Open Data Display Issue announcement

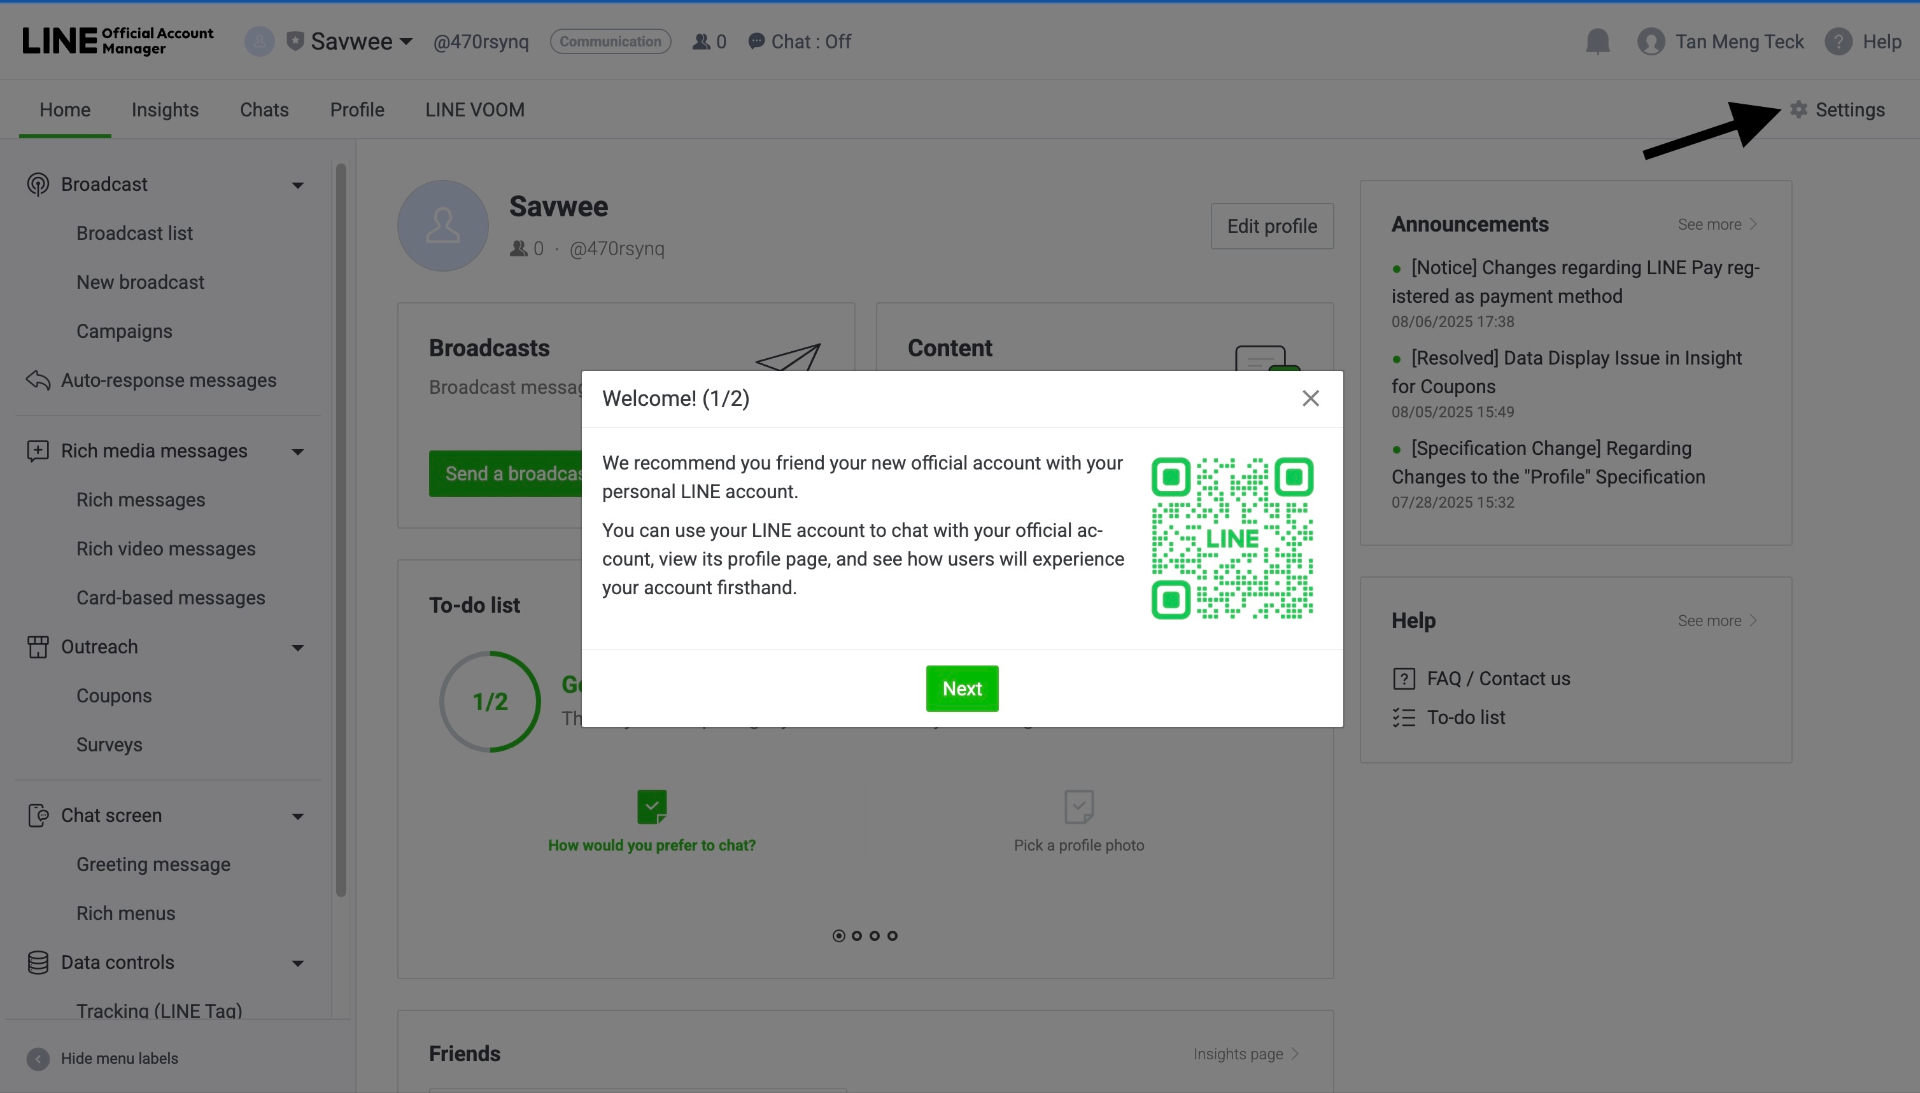(1567, 372)
